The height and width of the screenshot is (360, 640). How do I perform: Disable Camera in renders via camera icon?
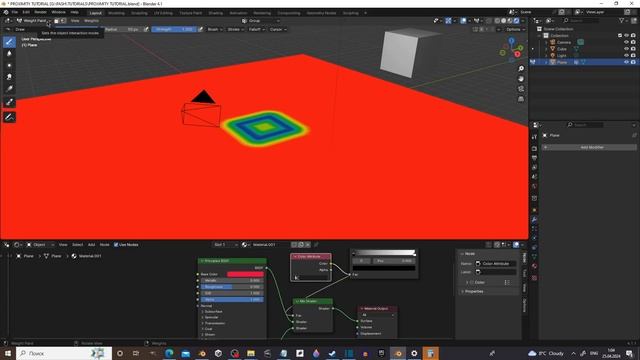point(633,42)
